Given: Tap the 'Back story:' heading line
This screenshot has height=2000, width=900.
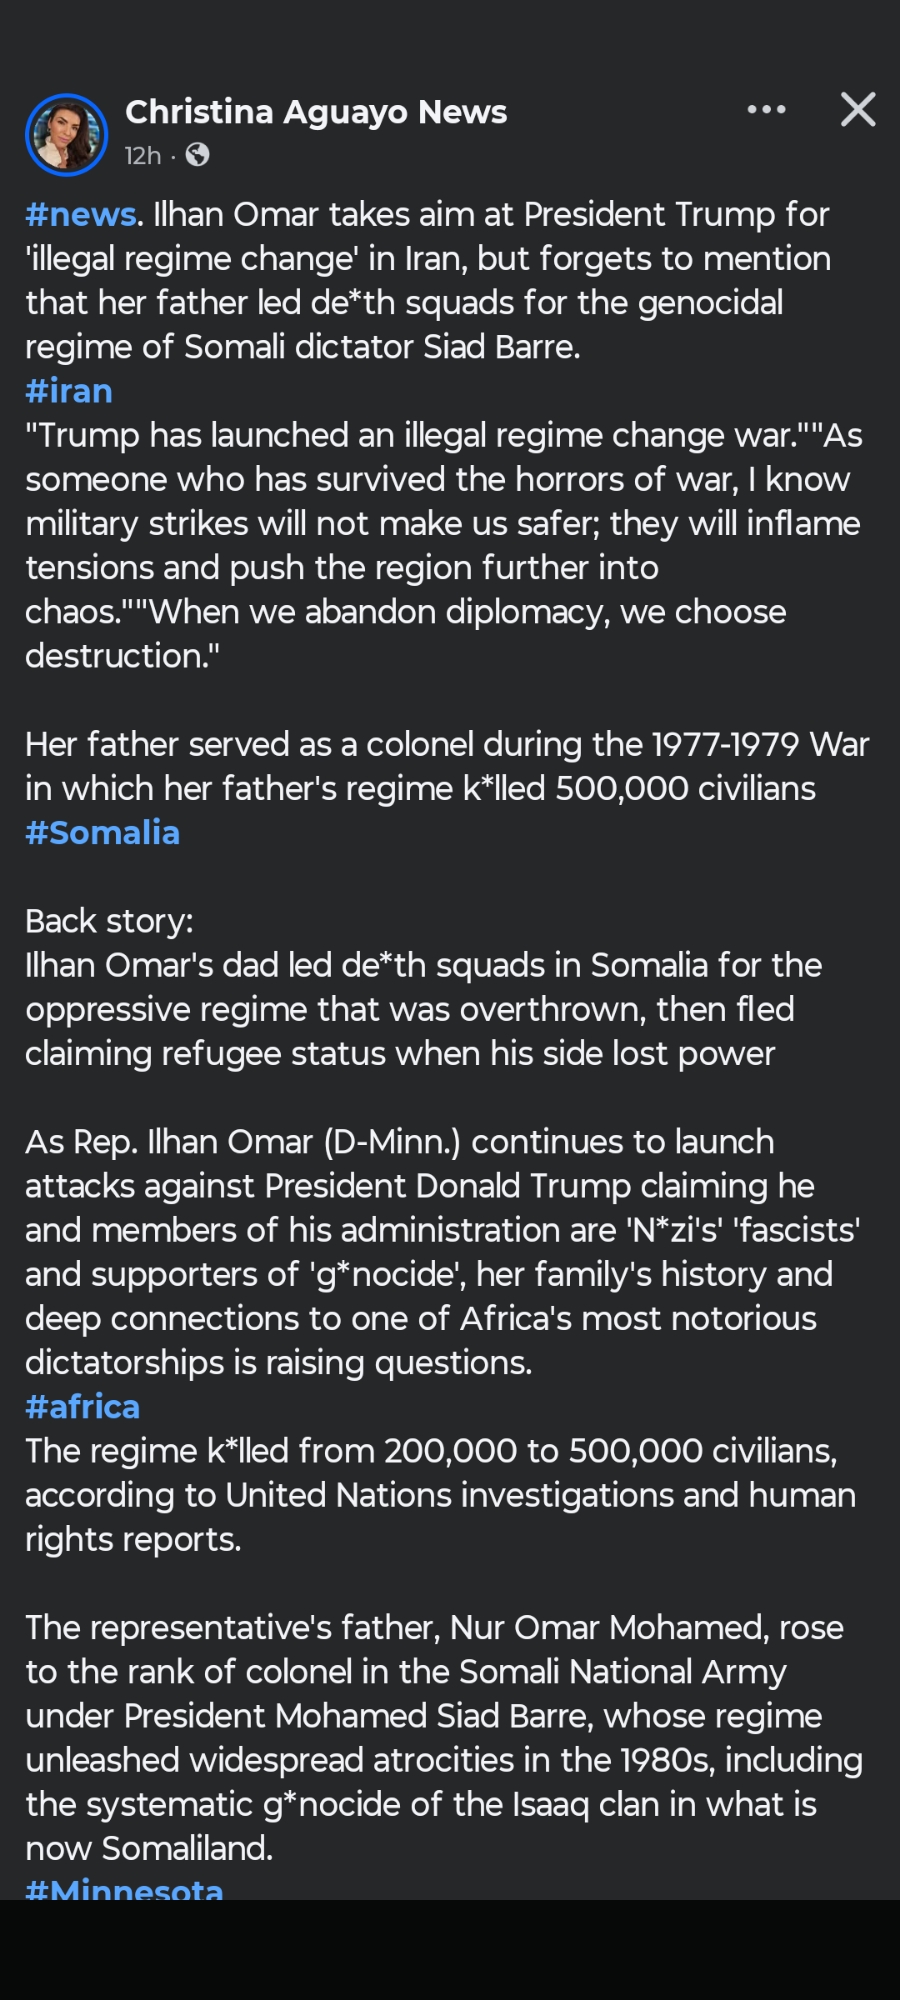Looking at the screenshot, I should coord(110,921).
